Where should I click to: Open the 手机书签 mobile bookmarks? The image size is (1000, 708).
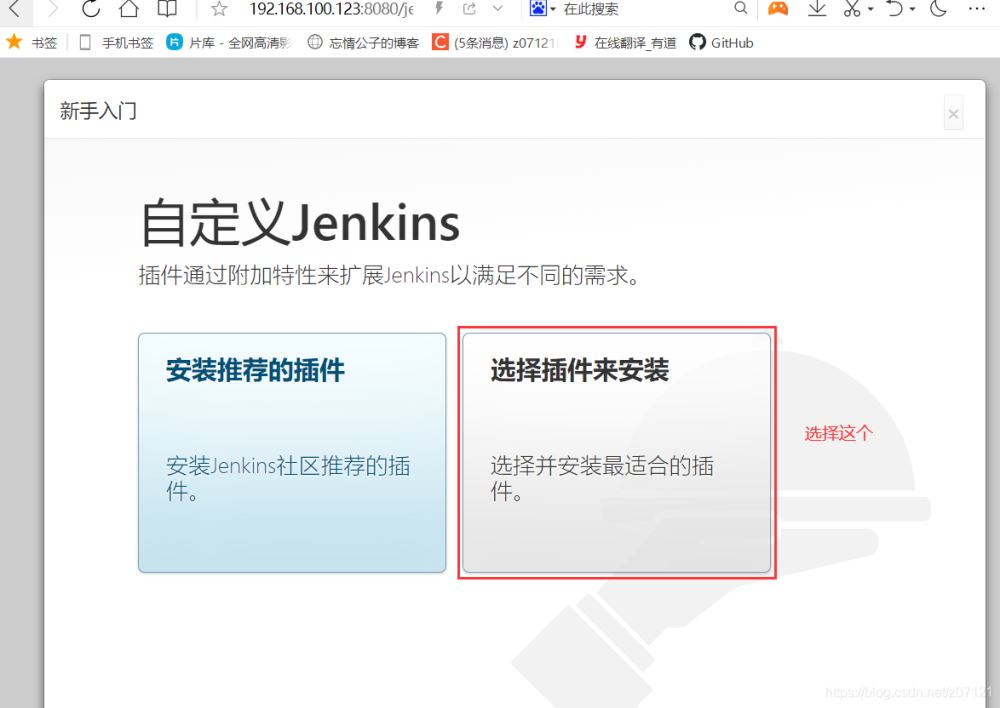click(x=116, y=43)
